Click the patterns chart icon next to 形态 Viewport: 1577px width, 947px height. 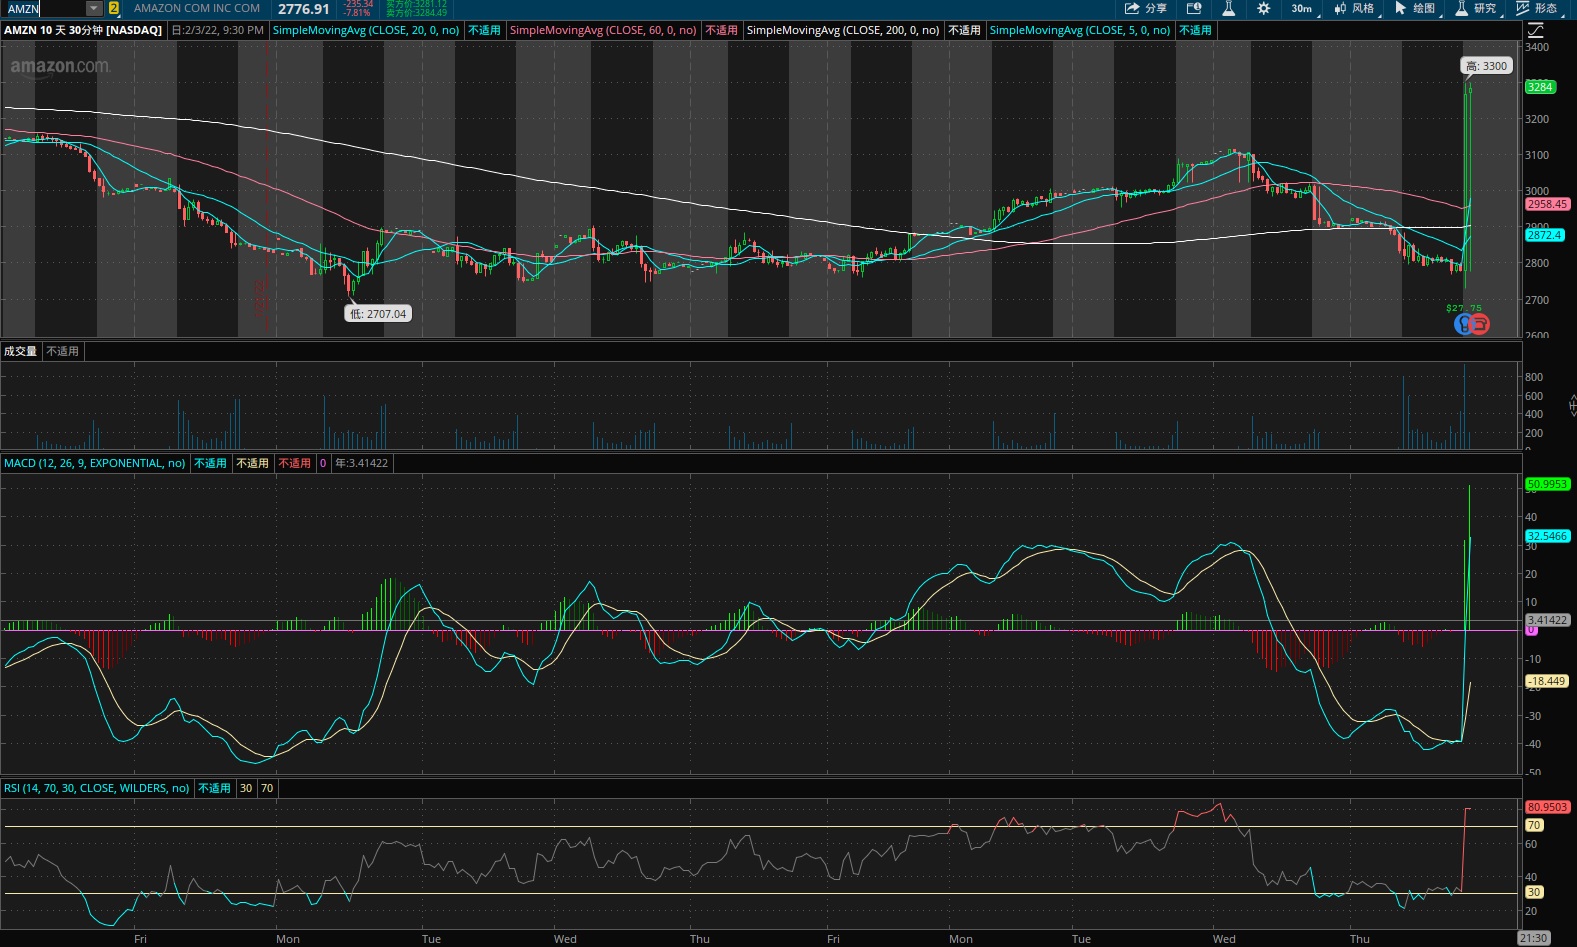pyautogui.click(x=1523, y=8)
